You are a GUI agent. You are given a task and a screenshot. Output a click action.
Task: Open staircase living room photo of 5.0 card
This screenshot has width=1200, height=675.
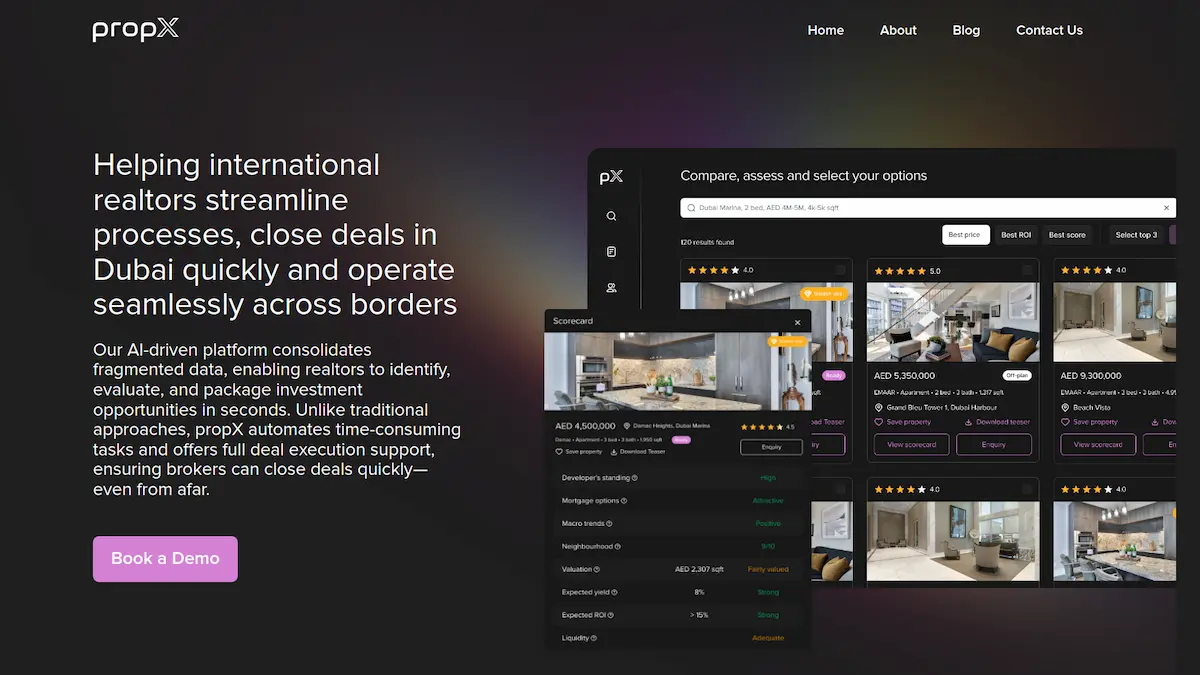click(953, 322)
